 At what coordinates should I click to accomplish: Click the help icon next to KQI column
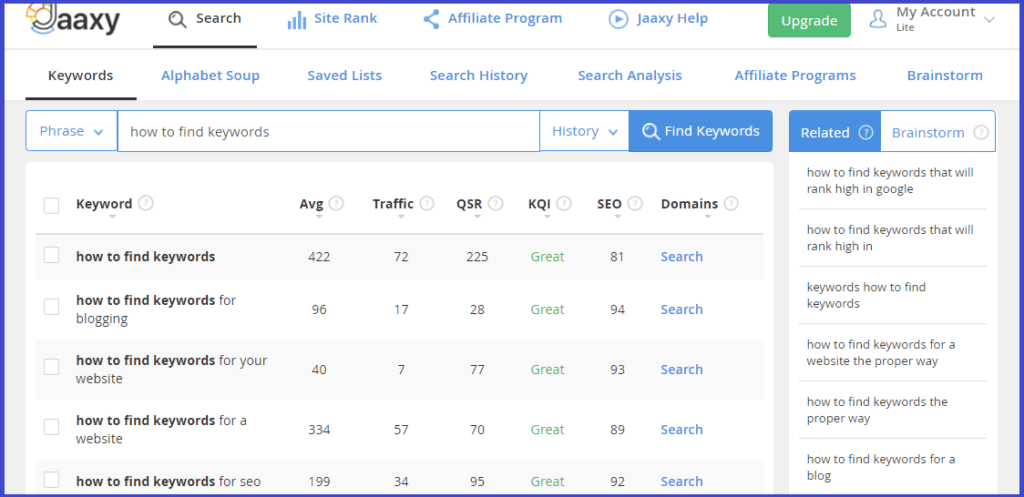tap(564, 203)
